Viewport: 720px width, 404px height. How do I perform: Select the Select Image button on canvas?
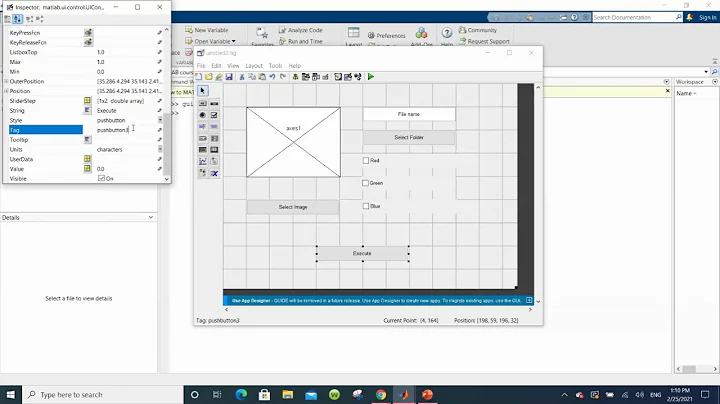[x=293, y=207]
